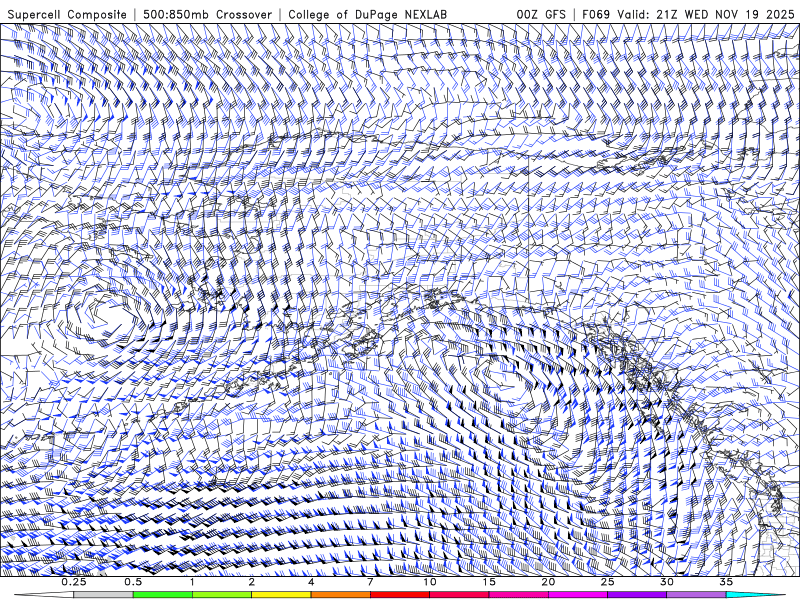This screenshot has height=600, width=800.
Task: Click the '00Z GFS' model run label
Action: (541, 14)
